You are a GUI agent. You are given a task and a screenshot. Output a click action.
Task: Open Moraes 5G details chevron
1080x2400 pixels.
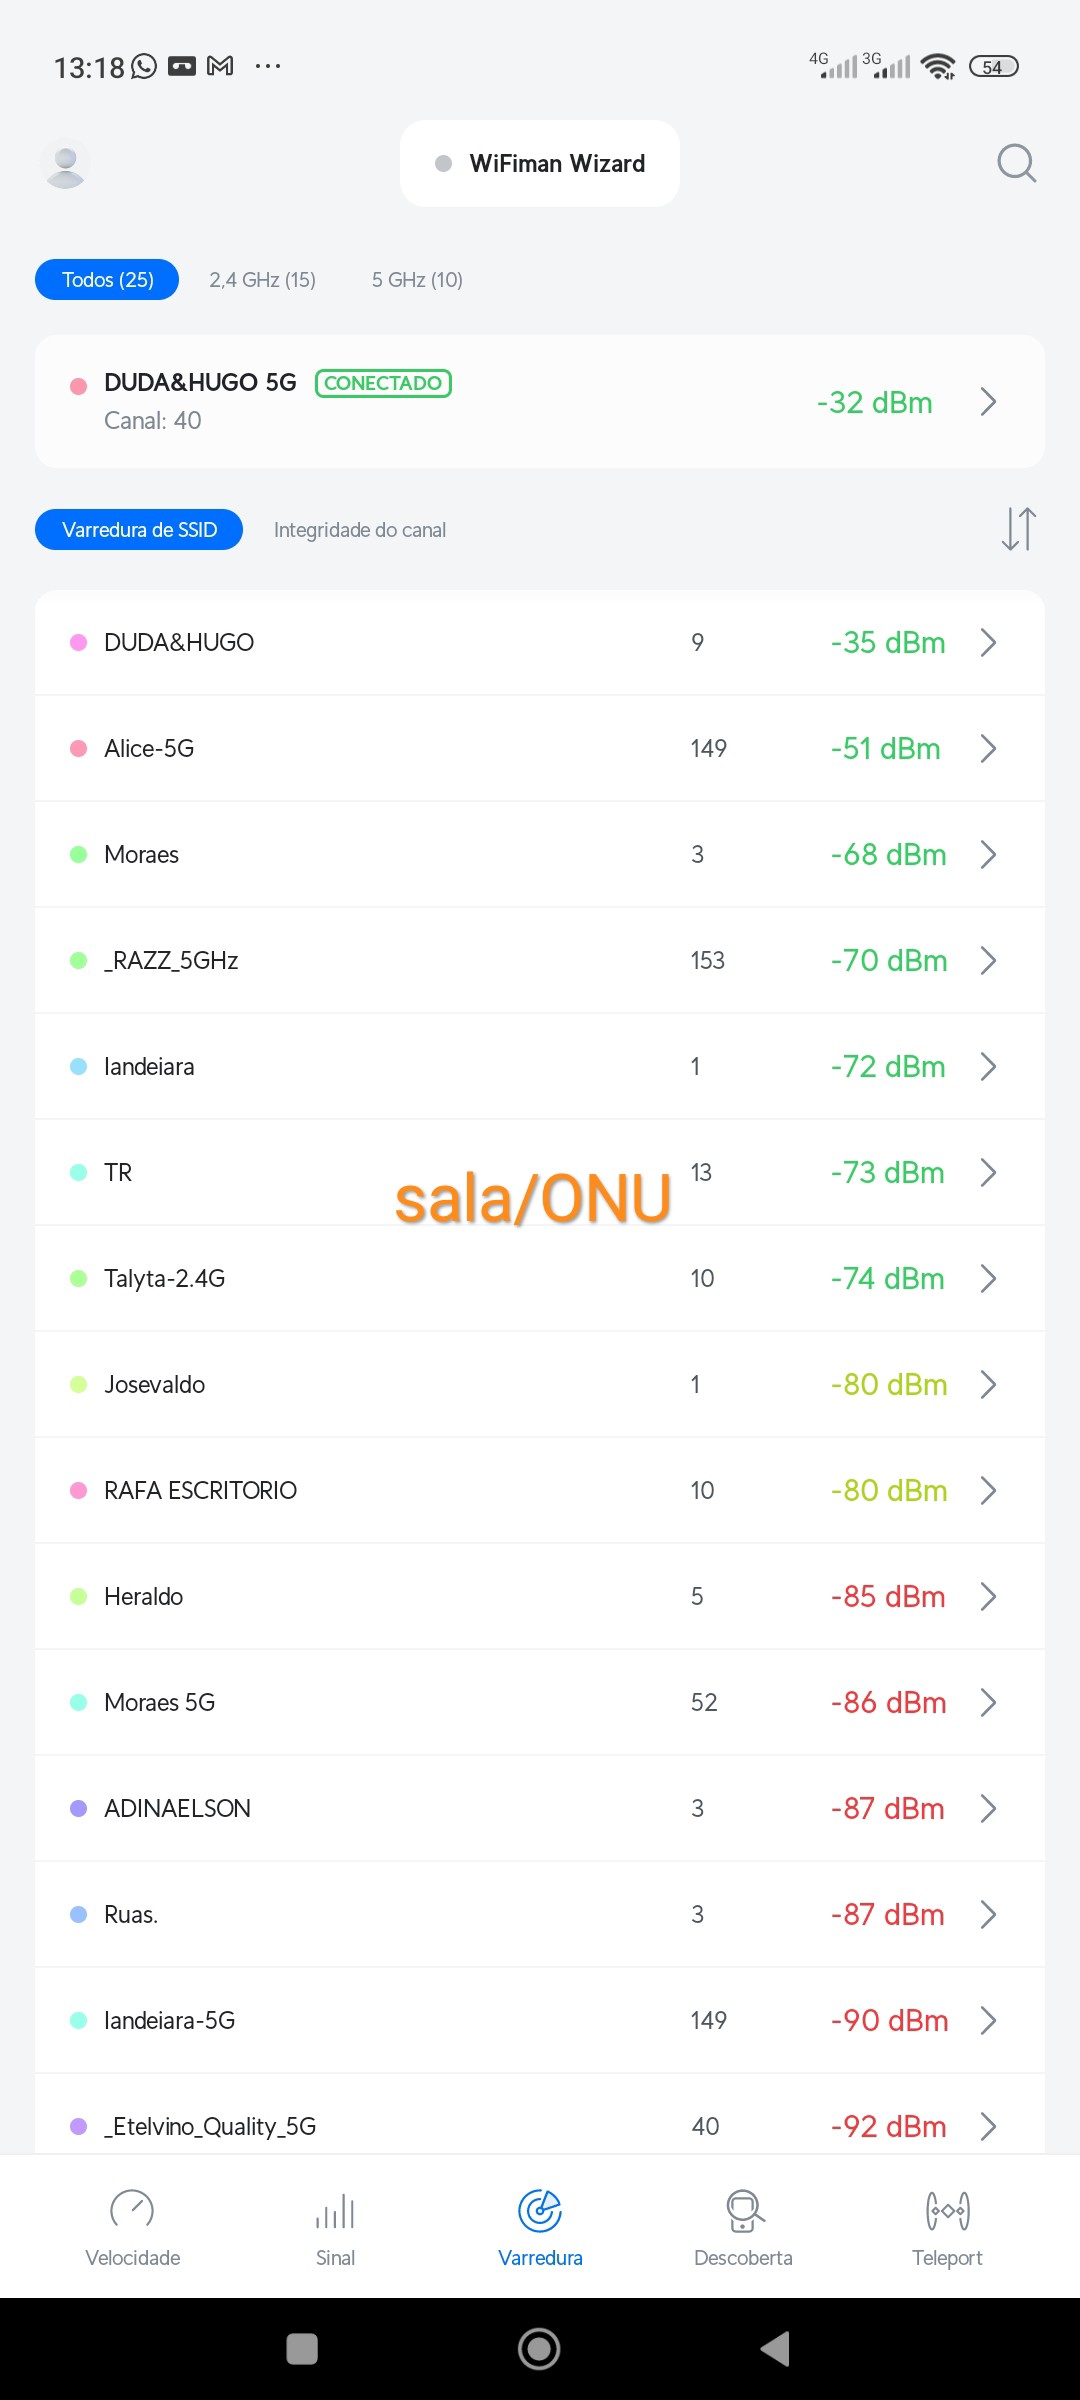pyautogui.click(x=988, y=1702)
